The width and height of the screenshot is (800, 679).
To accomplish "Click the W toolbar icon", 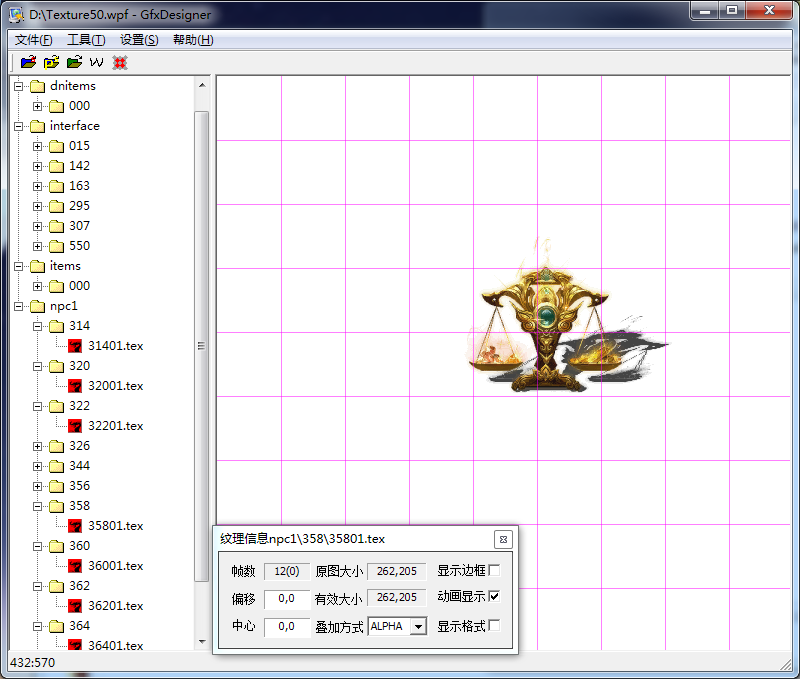I will click(x=96, y=62).
